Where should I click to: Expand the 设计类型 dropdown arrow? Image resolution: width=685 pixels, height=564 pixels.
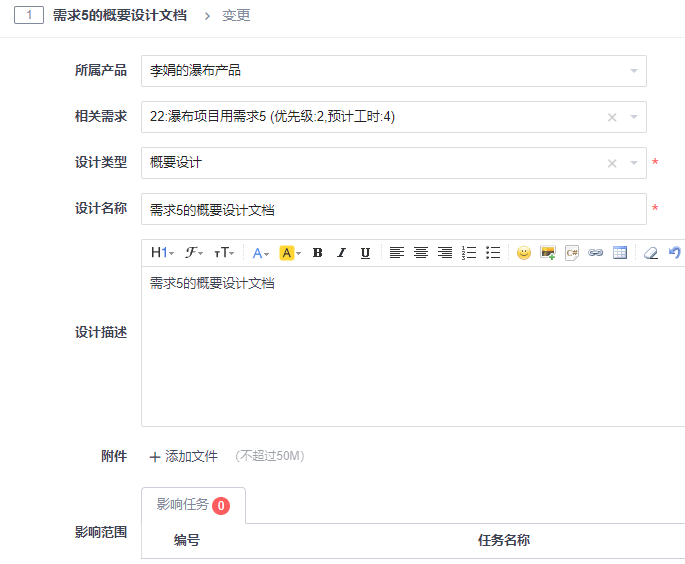633,163
